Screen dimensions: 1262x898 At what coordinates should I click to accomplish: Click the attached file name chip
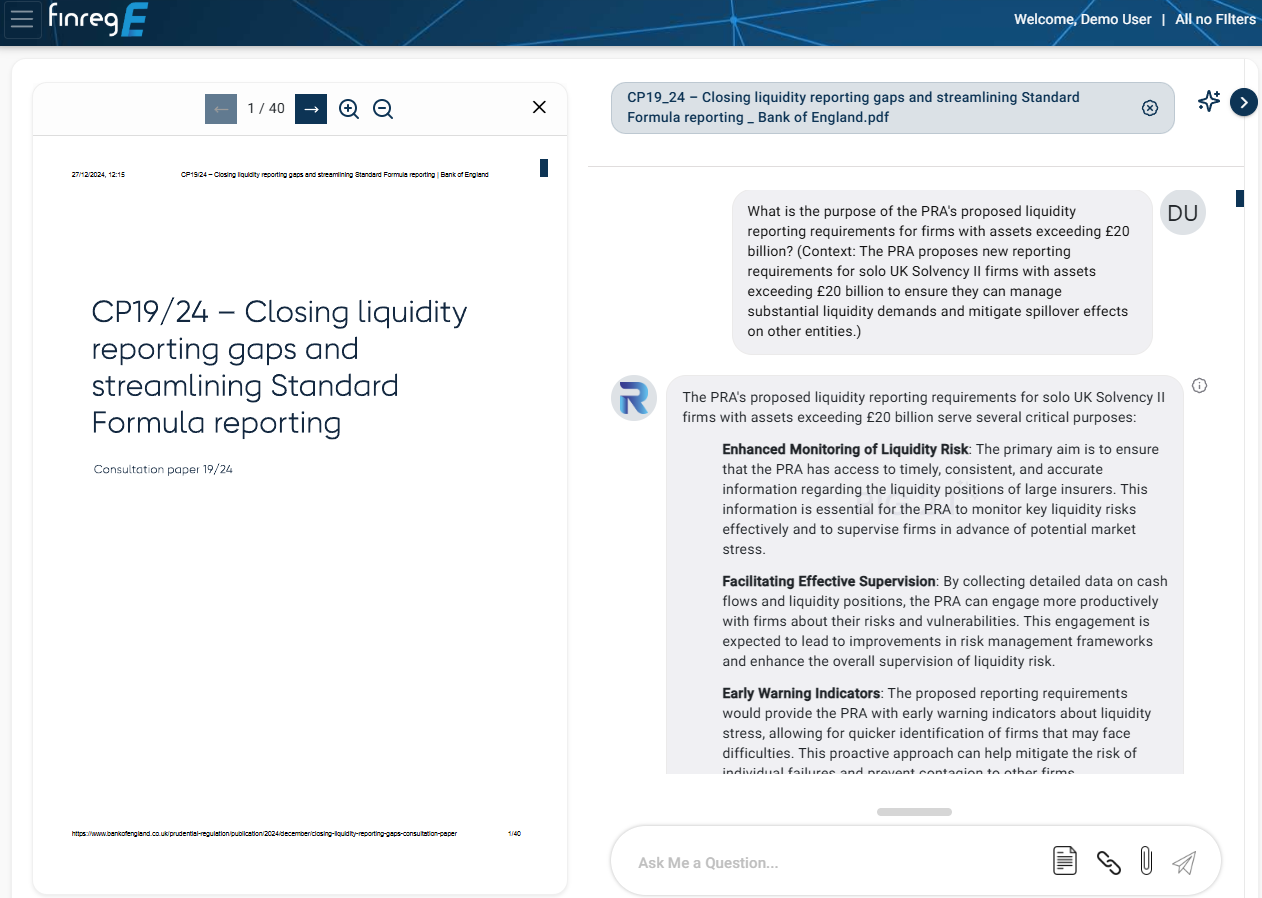coord(892,107)
